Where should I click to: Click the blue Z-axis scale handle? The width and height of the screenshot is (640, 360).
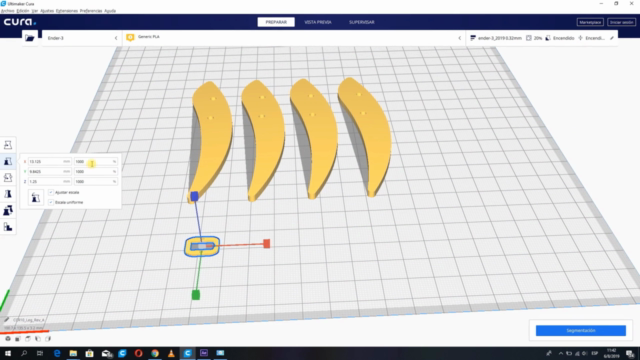point(194,196)
